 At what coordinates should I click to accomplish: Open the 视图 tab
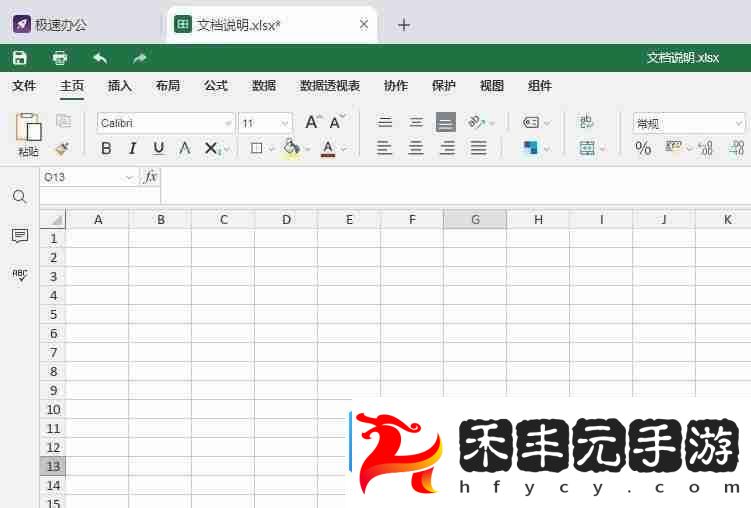(492, 86)
